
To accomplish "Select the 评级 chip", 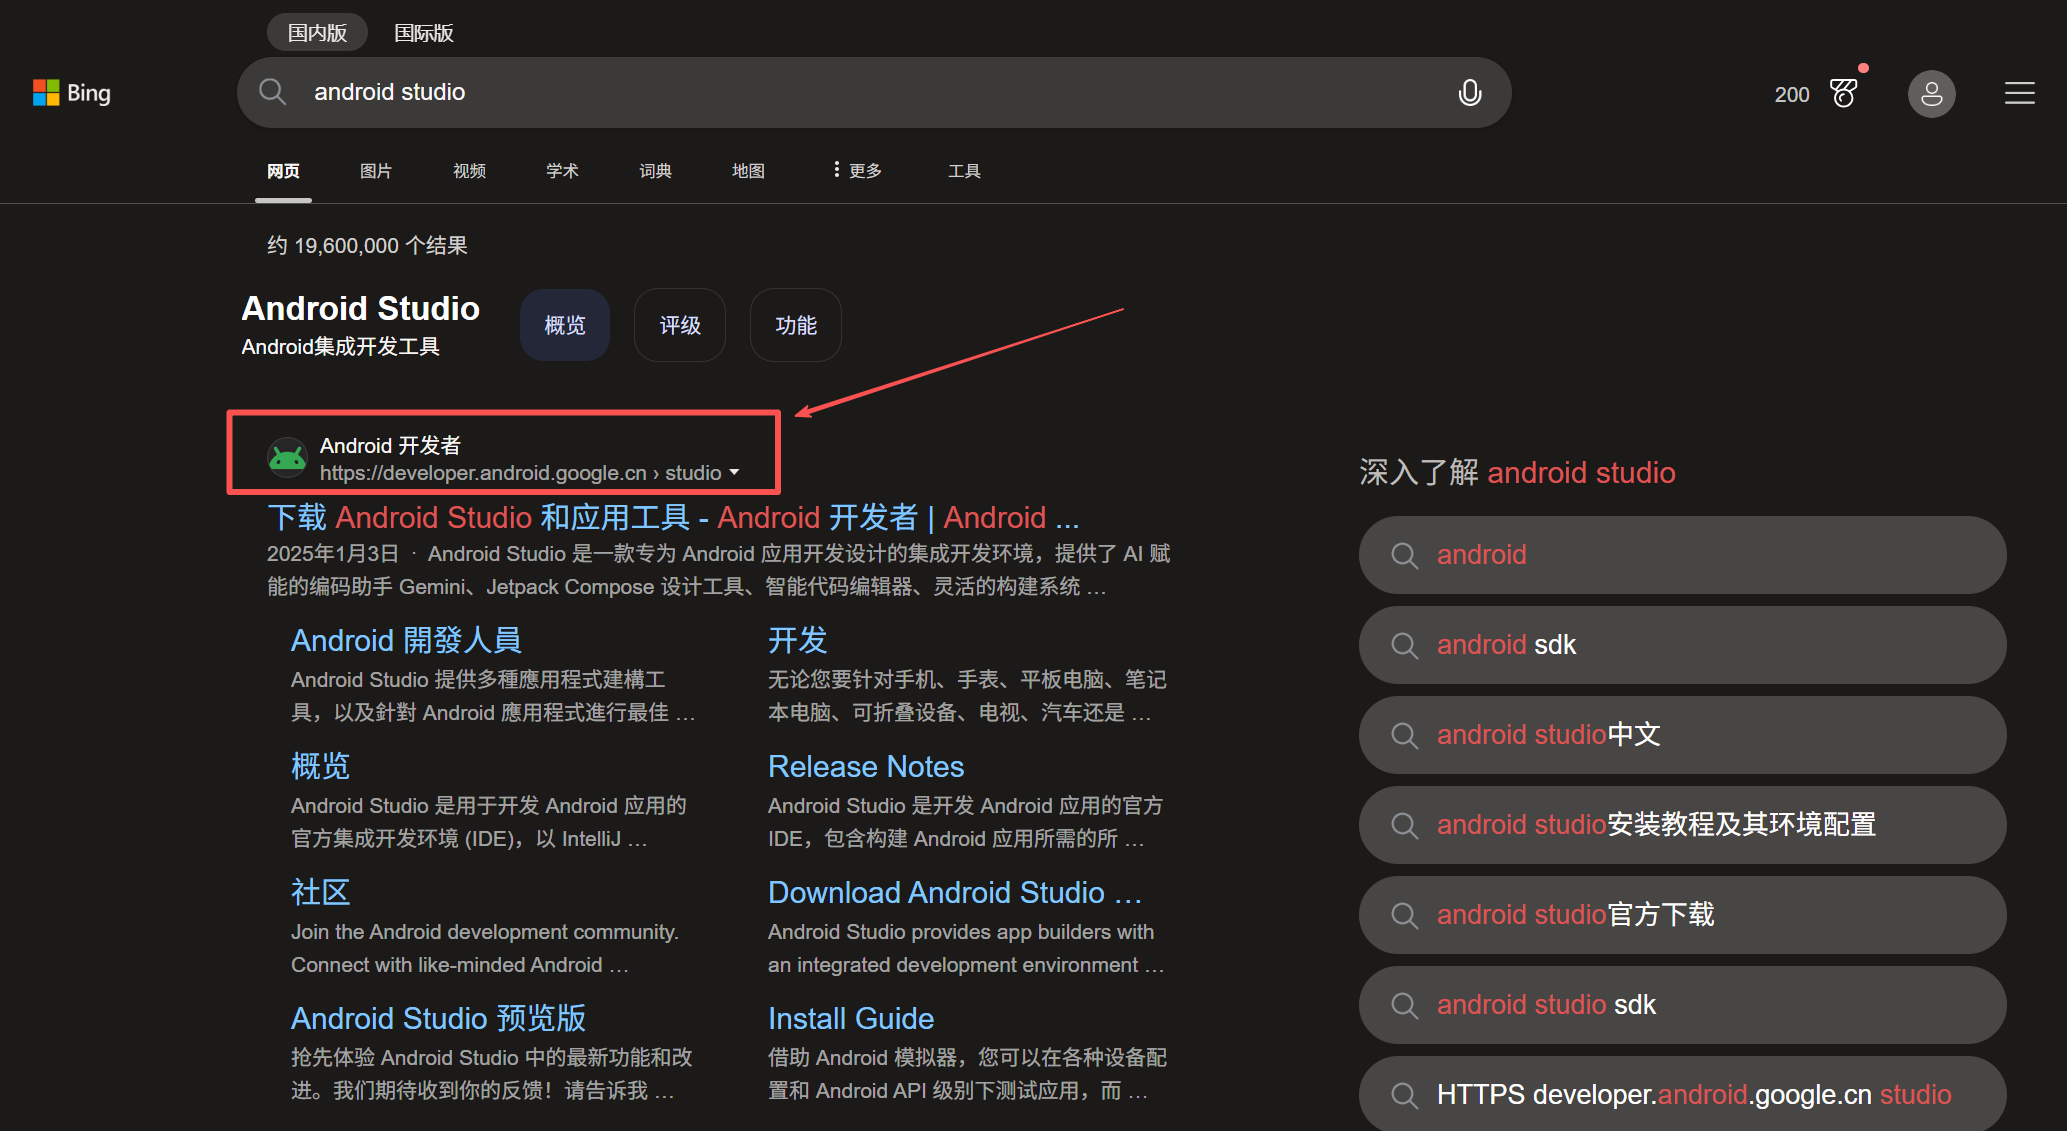I will tap(680, 325).
